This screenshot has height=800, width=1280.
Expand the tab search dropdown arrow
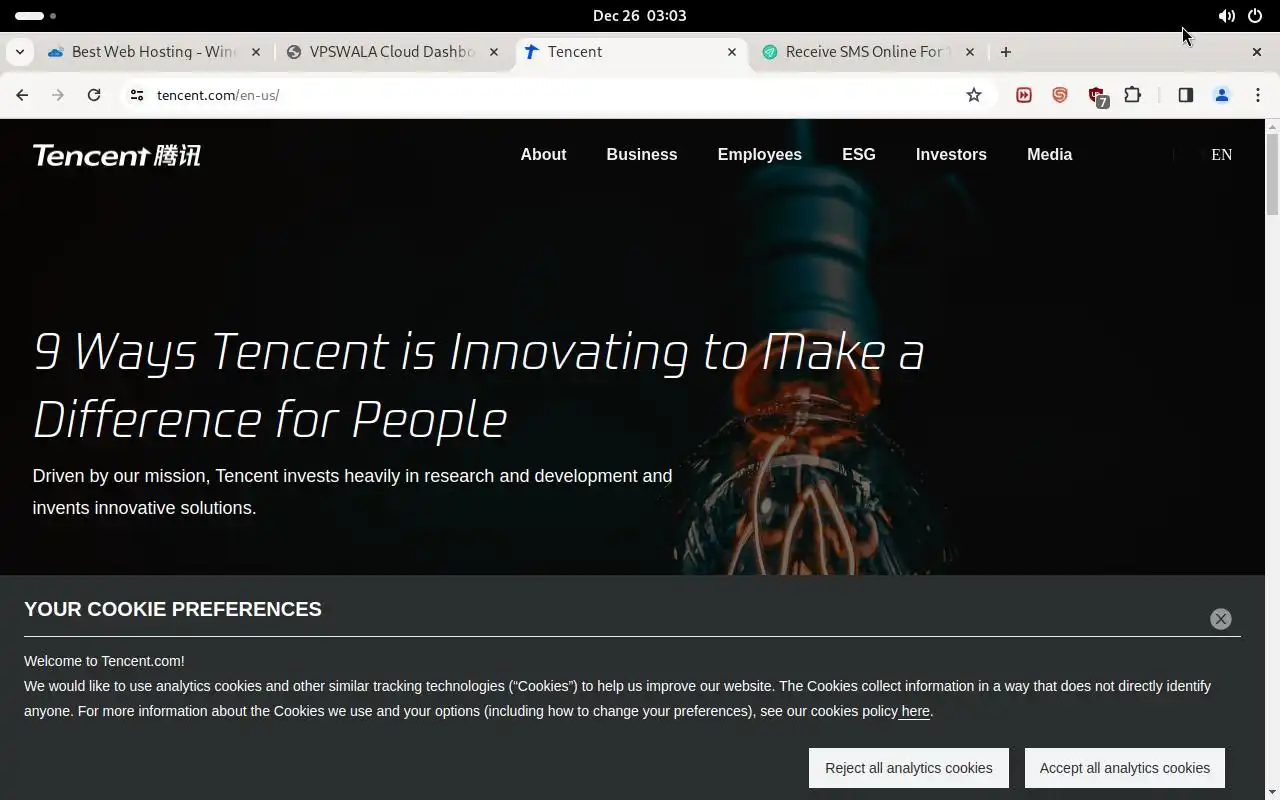pyautogui.click(x=19, y=52)
